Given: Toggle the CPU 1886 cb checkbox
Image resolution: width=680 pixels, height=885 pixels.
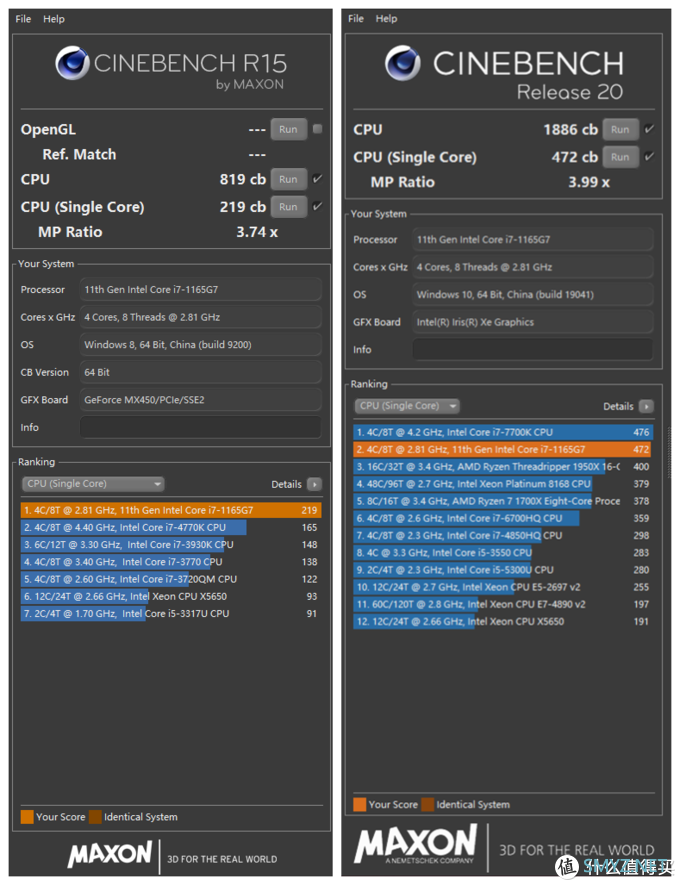Looking at the screenshot, I should 650,129.
